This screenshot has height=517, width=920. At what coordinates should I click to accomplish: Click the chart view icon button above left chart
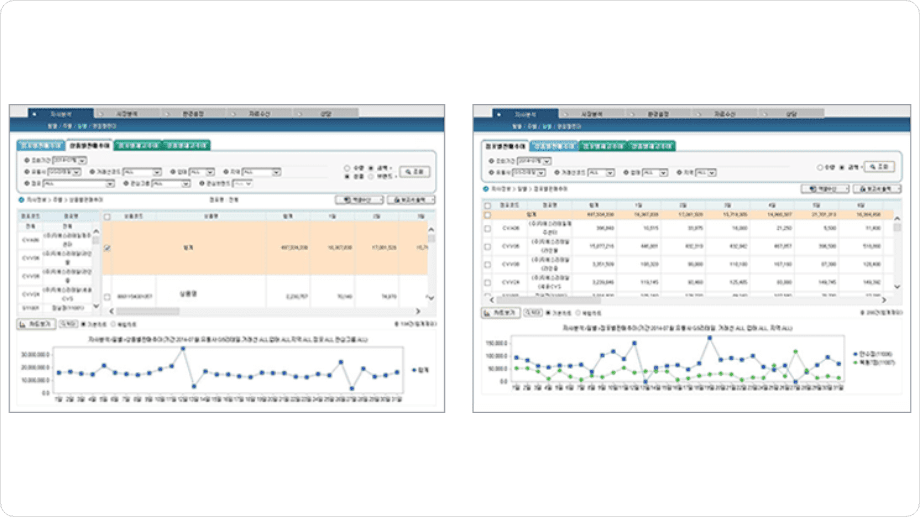pos(36,325)
